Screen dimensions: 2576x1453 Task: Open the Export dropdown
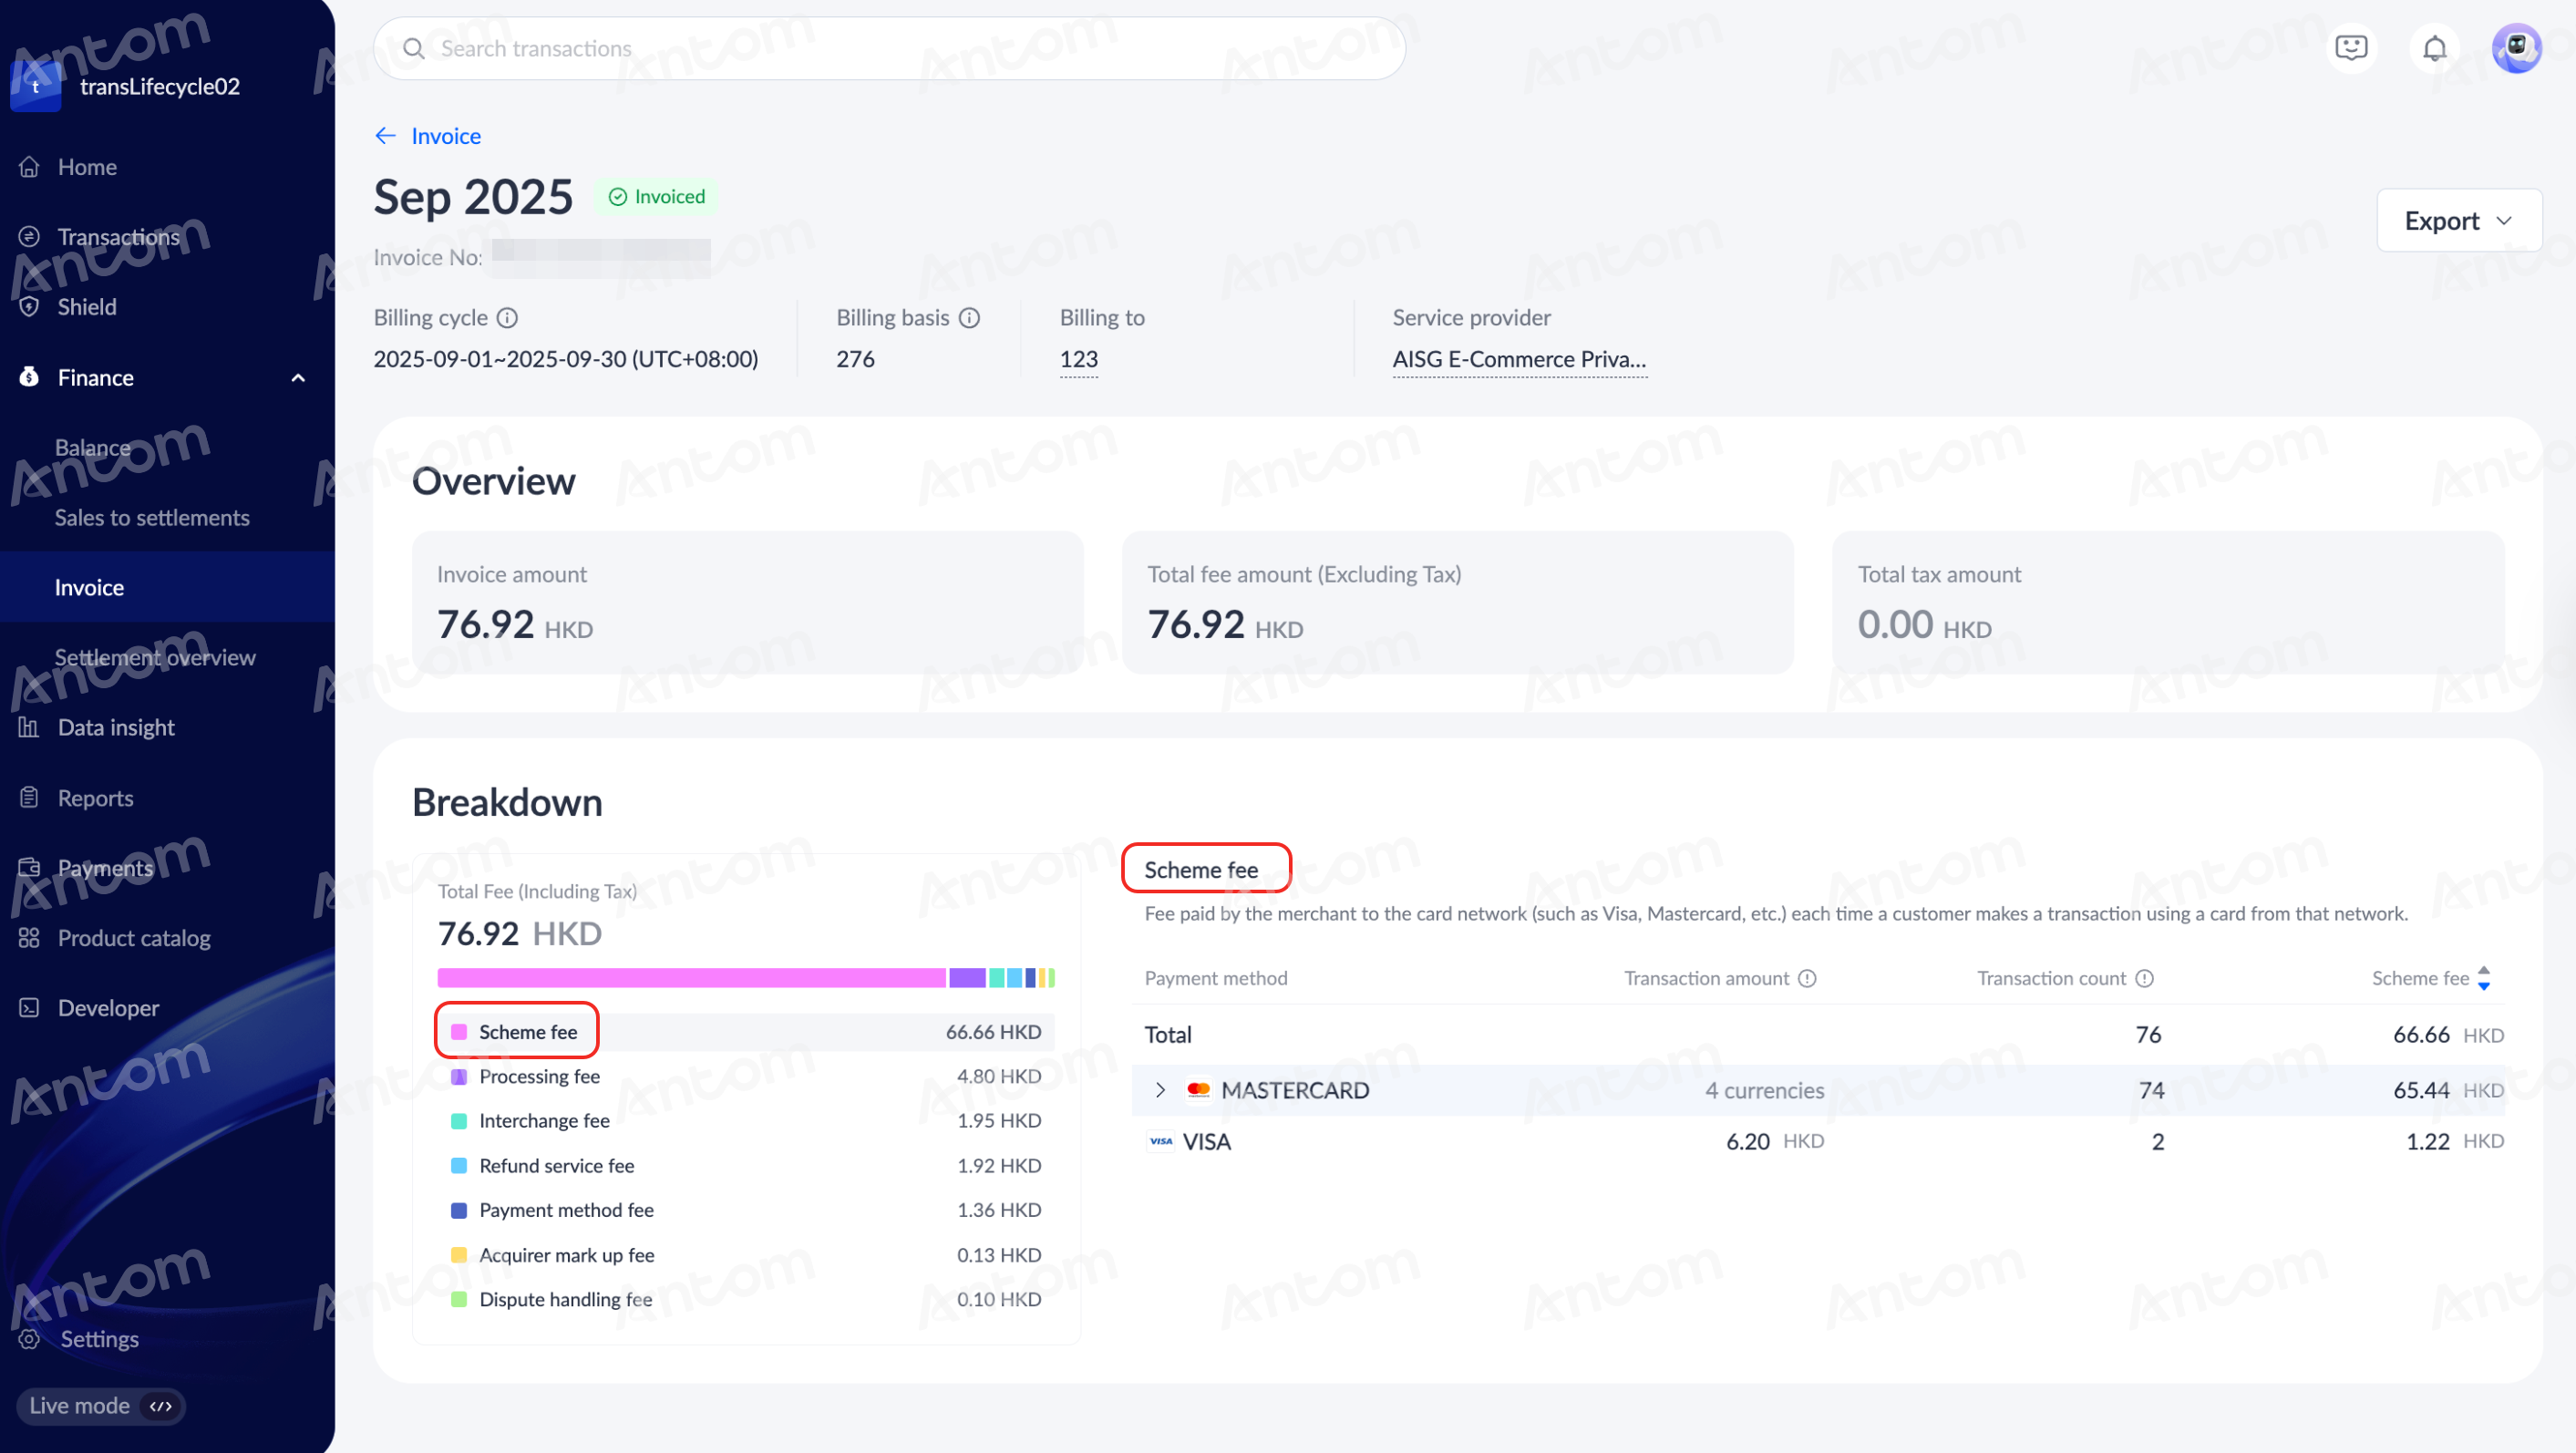(2459, 221)
